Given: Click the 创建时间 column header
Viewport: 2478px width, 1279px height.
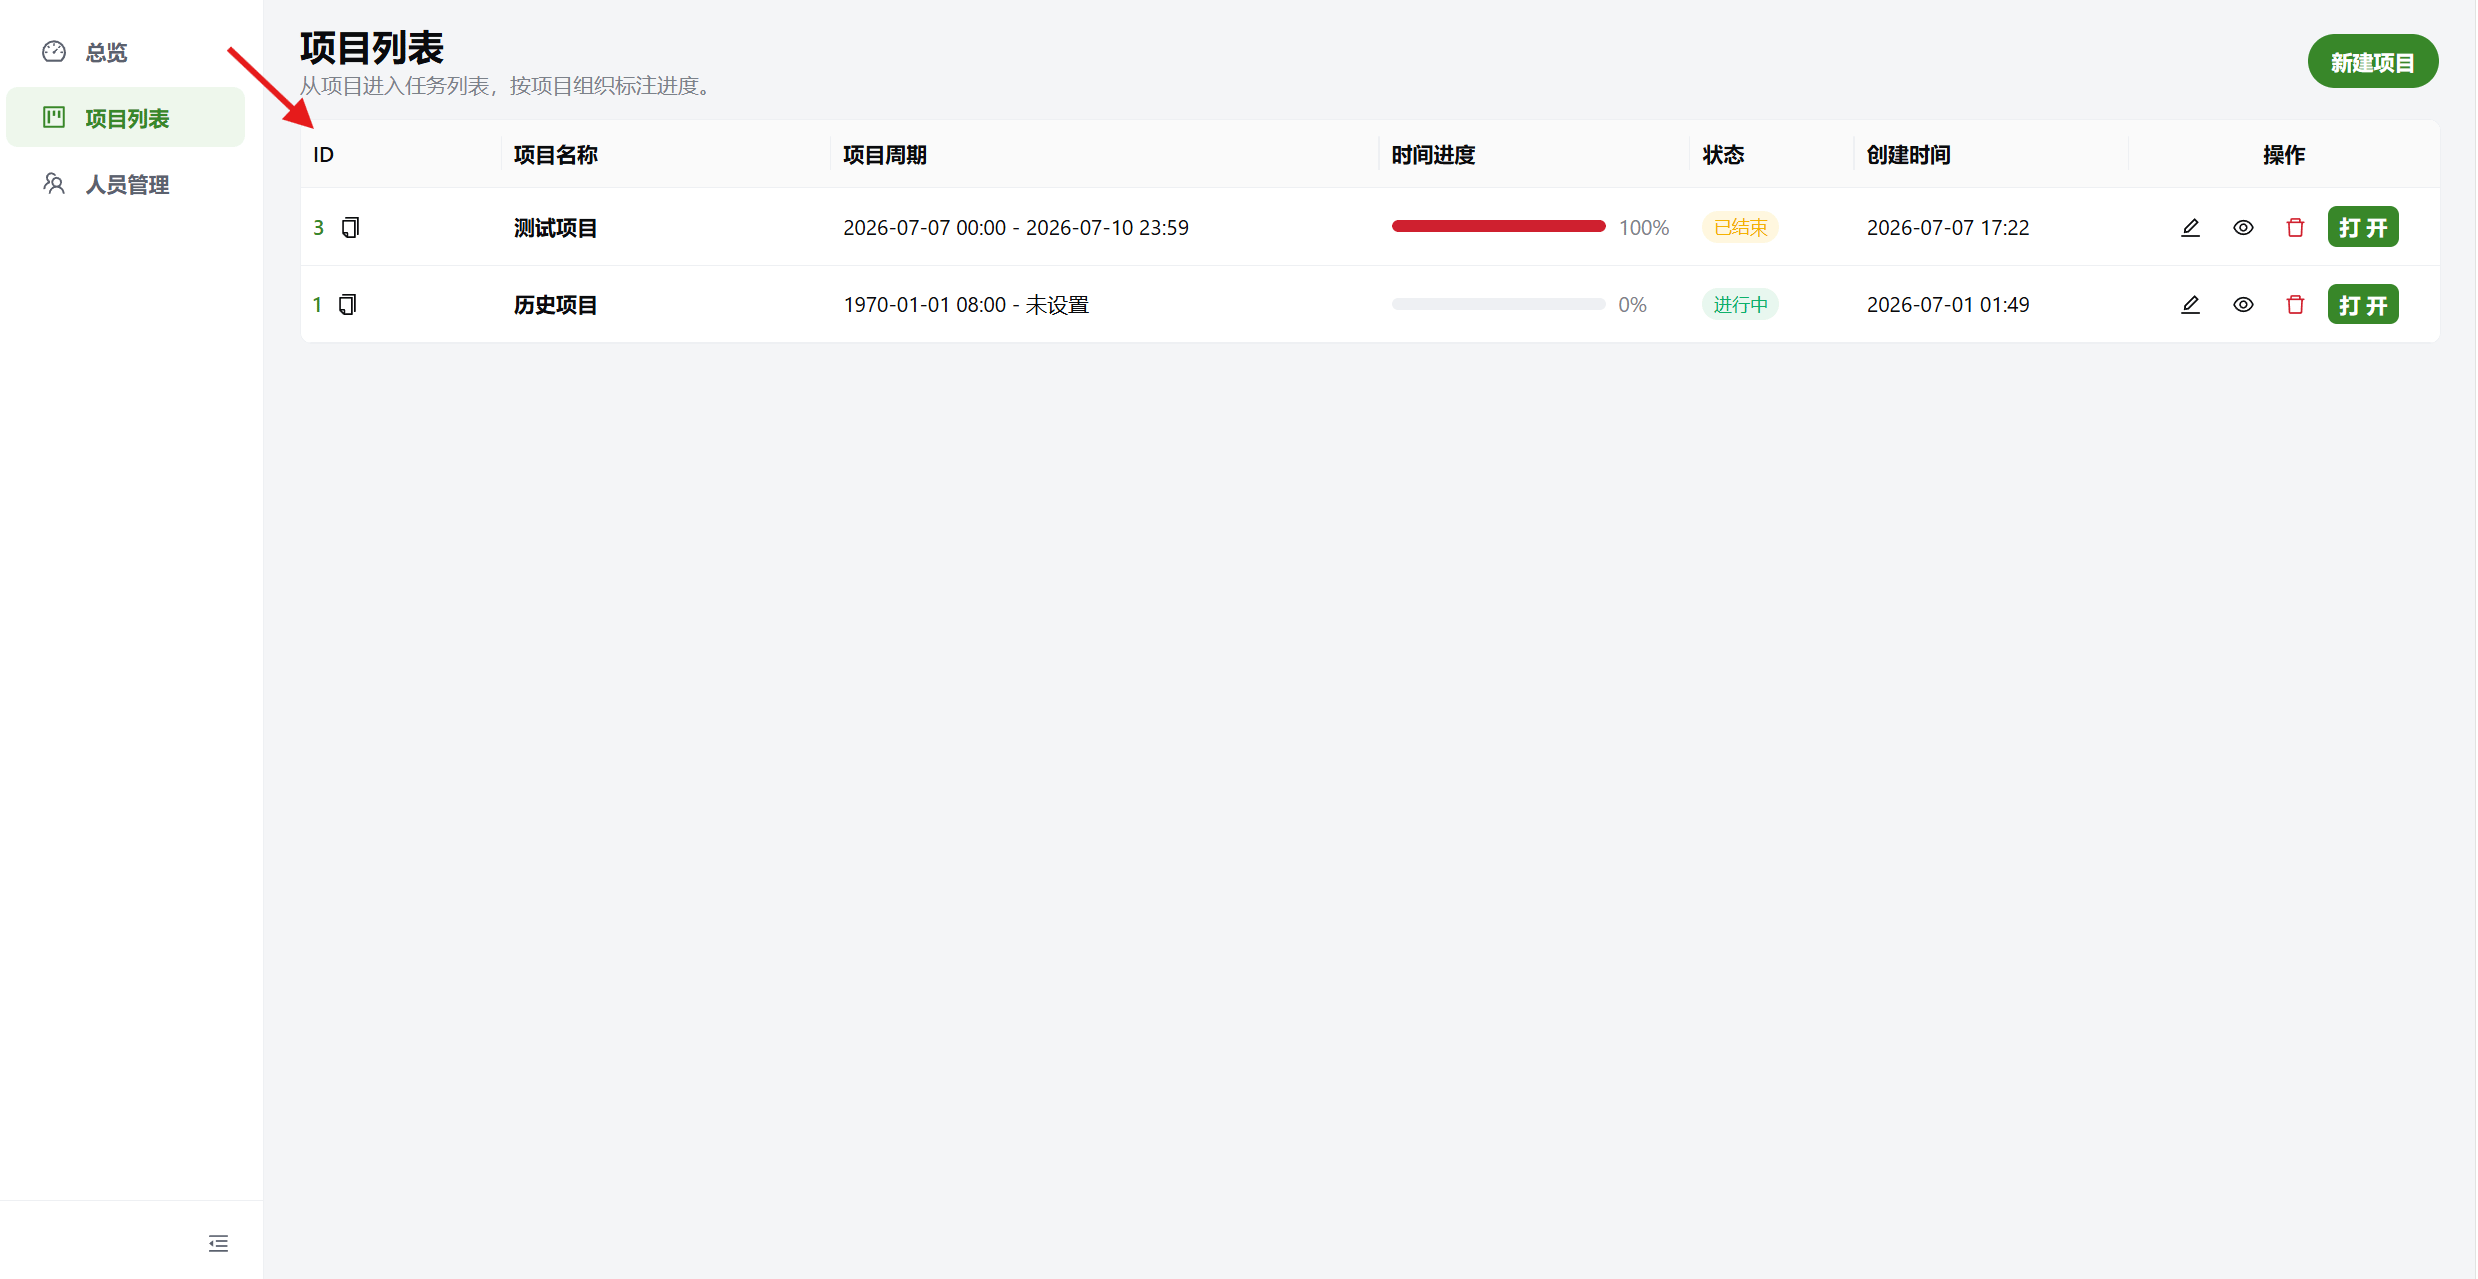Looking at the screenshot, I should tap(1908, 155).
